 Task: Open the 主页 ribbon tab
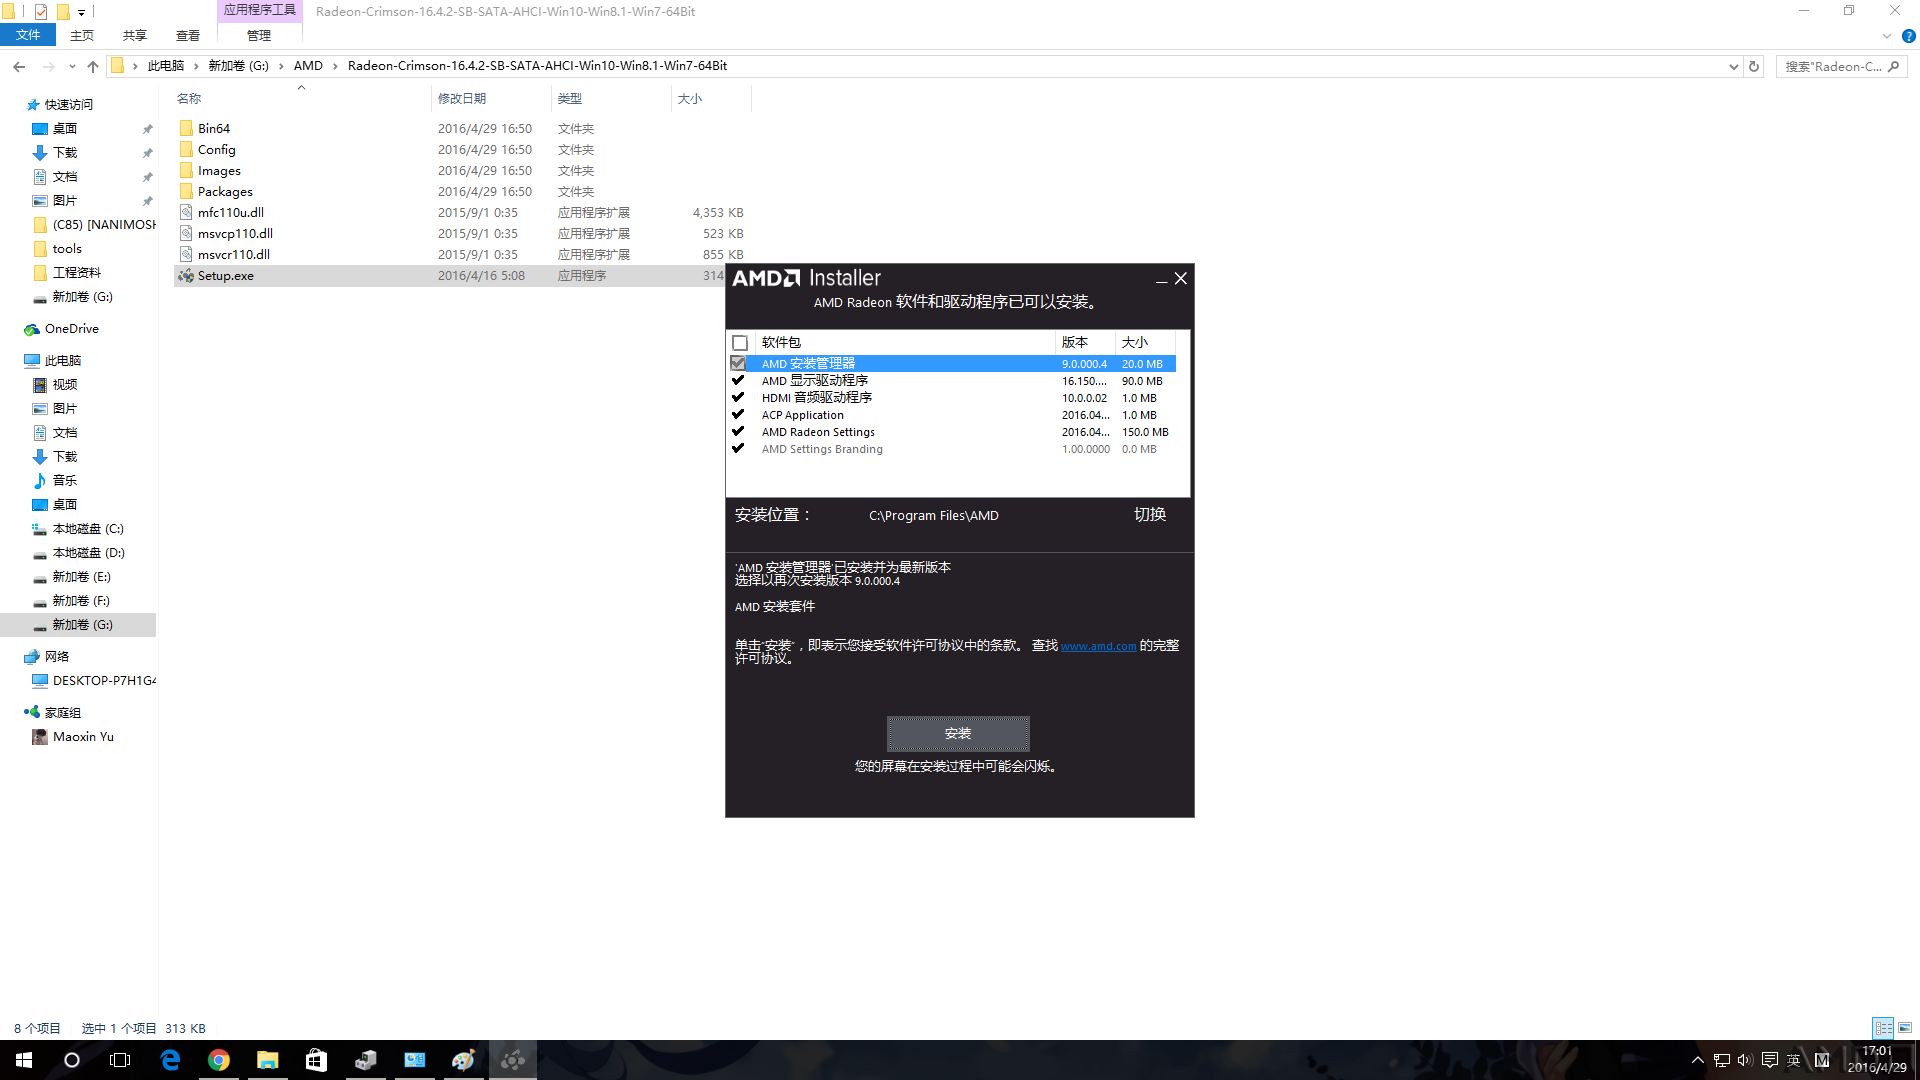(x=82, y=35)
